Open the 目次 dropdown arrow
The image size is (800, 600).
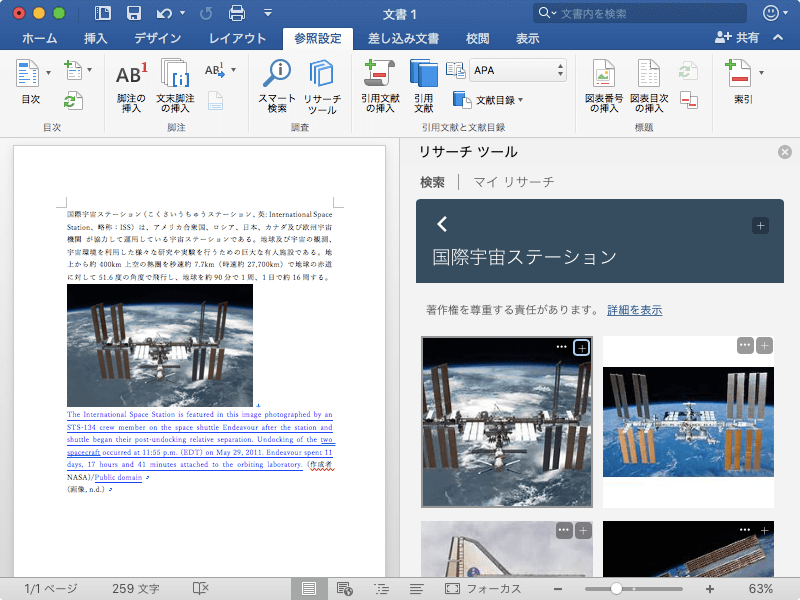[x=48, y=72]
